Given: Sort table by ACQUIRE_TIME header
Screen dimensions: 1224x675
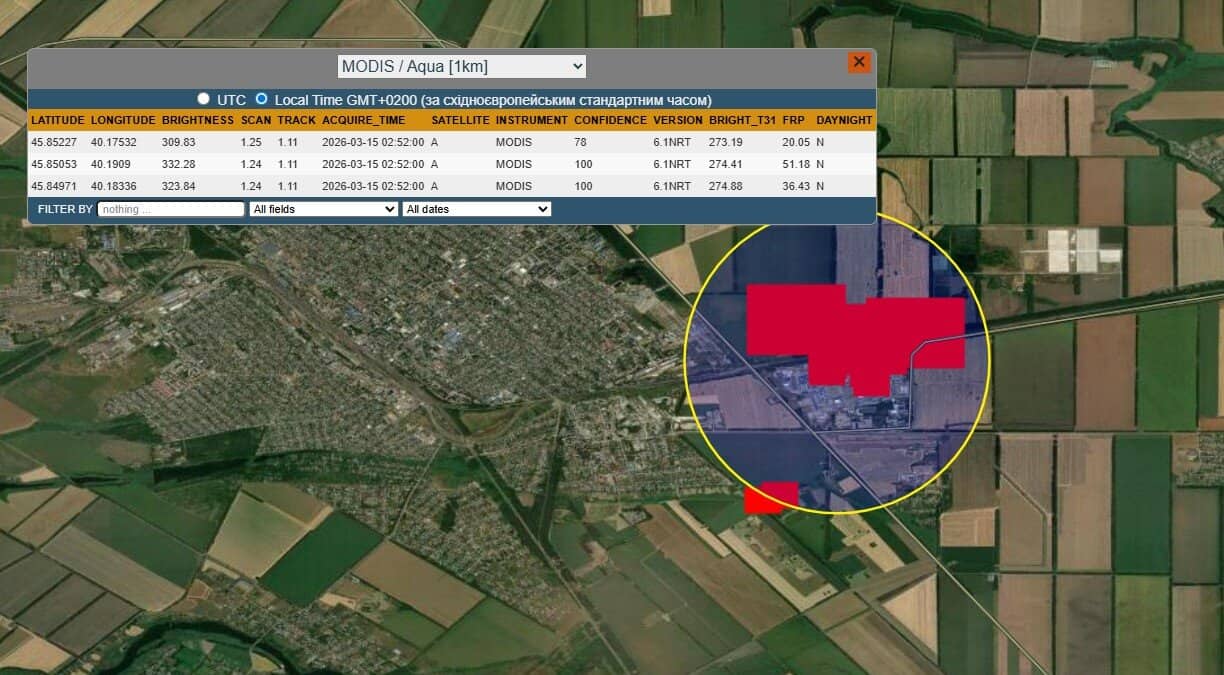Looking at the screenshot, I should 363,120.
